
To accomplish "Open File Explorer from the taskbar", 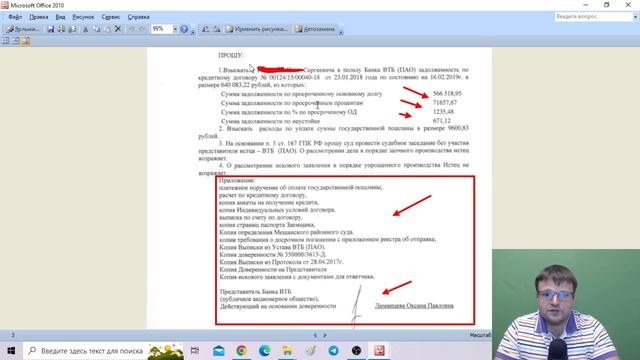I will [x=287, y=351].
